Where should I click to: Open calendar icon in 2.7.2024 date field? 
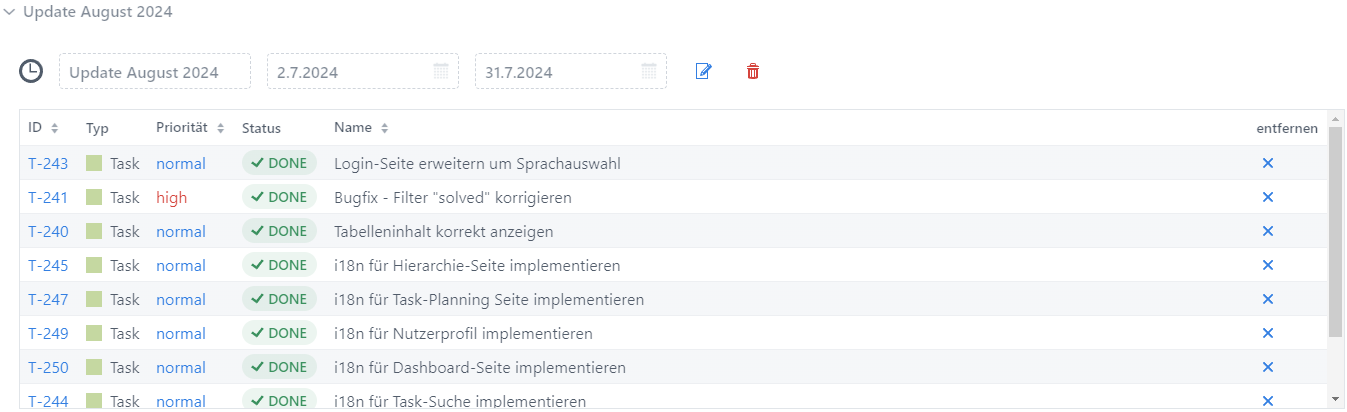(441, 71)
